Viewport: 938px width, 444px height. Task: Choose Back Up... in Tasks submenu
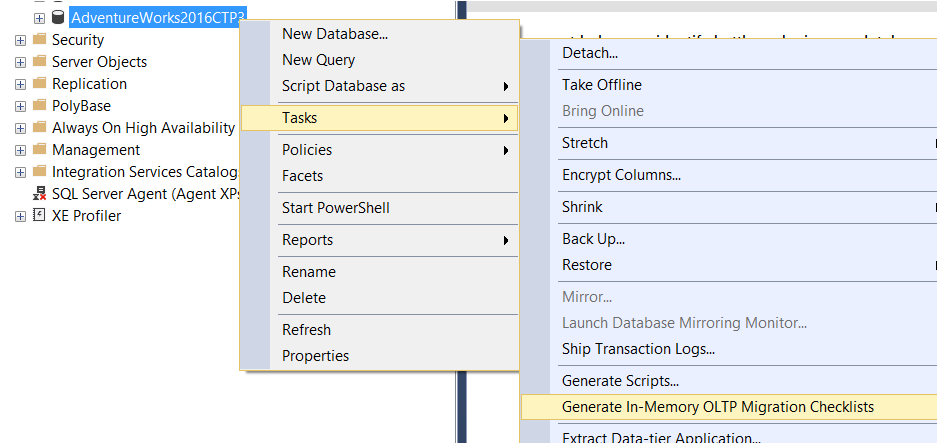[729, 239]
